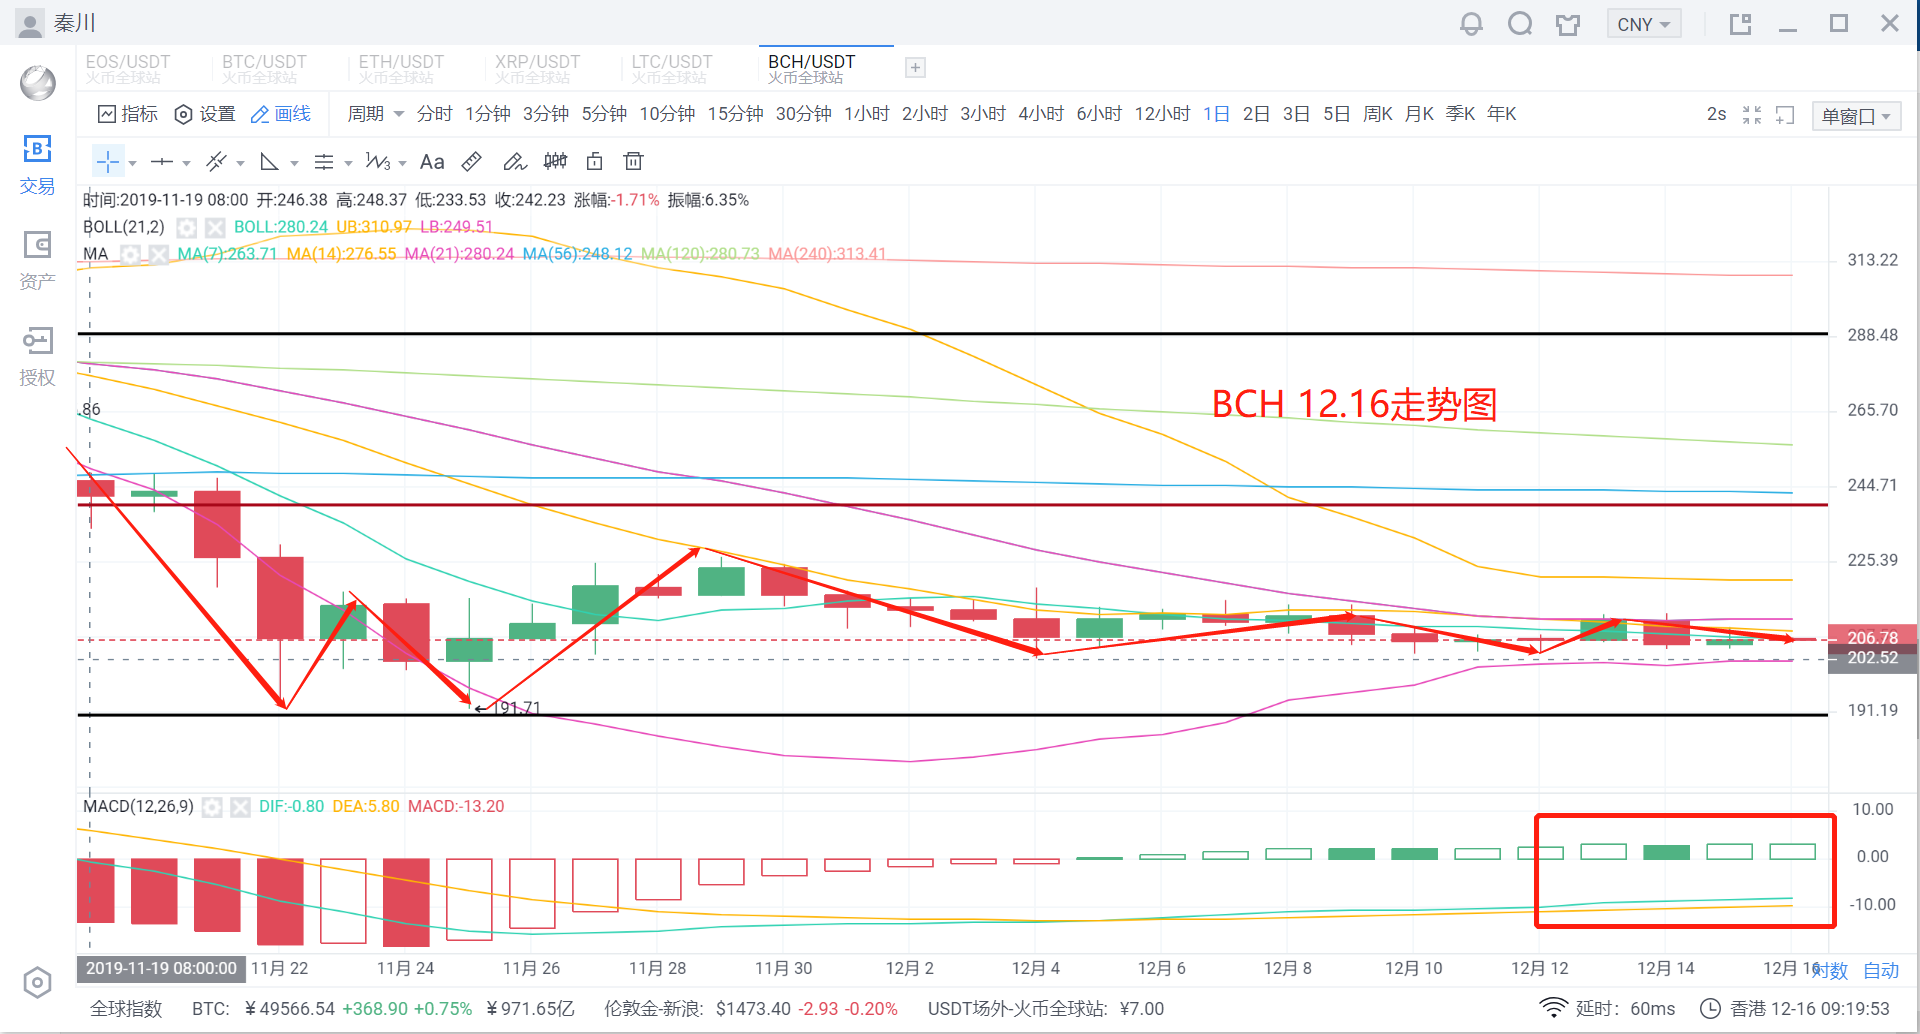Expand Fibonacci tool options arrow
The height and width of the screenshot is (1034, 1920).
(348, 163)
